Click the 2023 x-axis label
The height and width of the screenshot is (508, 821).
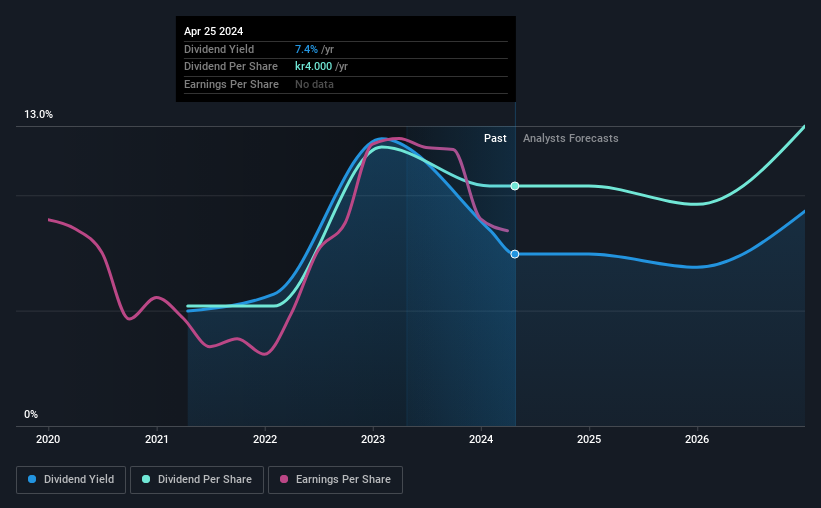(373, 439)
